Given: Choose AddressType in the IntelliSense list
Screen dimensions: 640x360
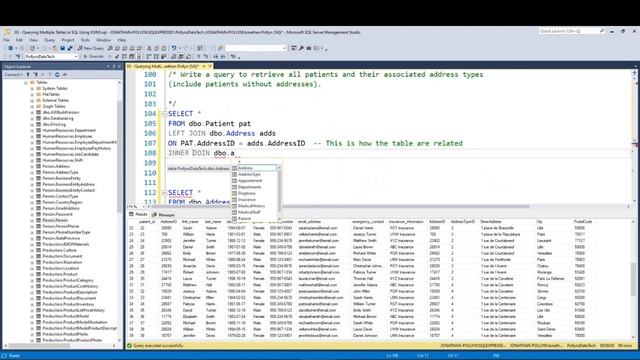Looking at the screenshot, I should pos(254,174).
